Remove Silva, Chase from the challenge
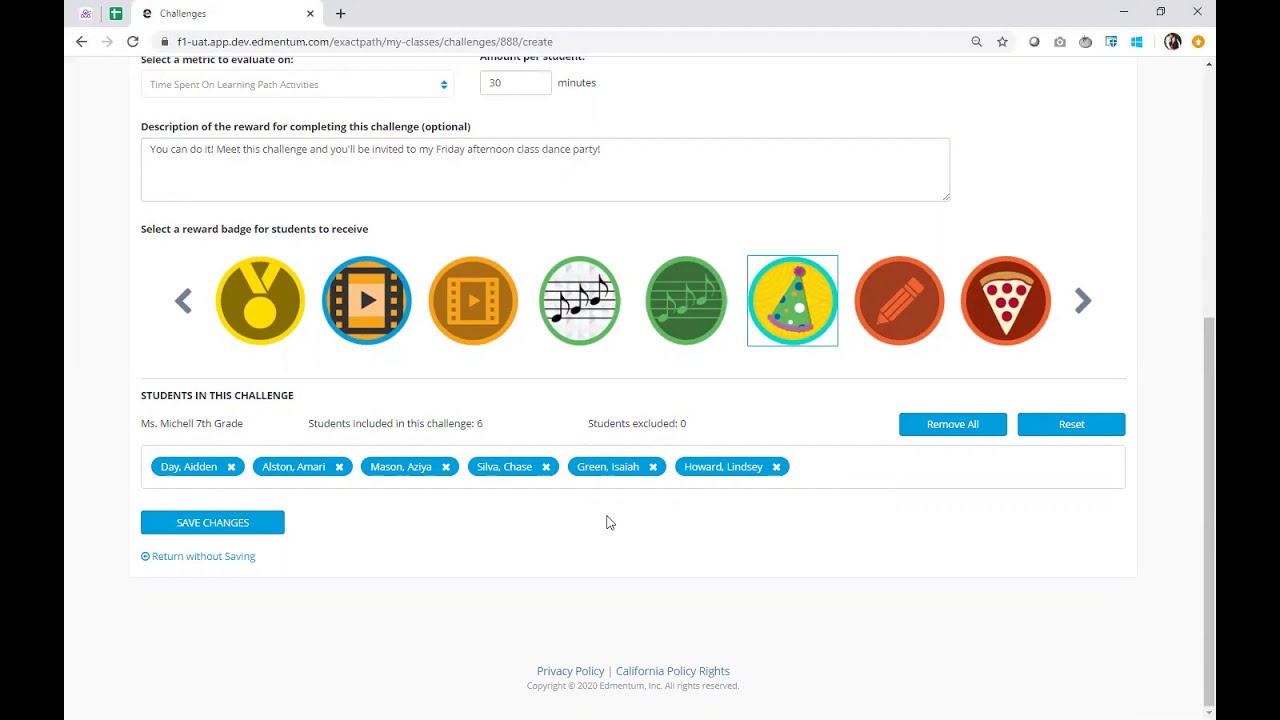This screenshot has height=720, width=1280. (x=546, y=467)
